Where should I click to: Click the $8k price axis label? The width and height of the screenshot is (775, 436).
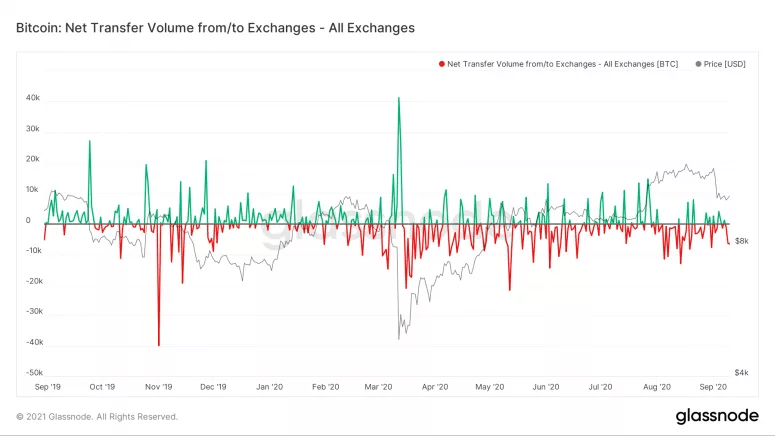pyautogui.click(x=743, y=241)
